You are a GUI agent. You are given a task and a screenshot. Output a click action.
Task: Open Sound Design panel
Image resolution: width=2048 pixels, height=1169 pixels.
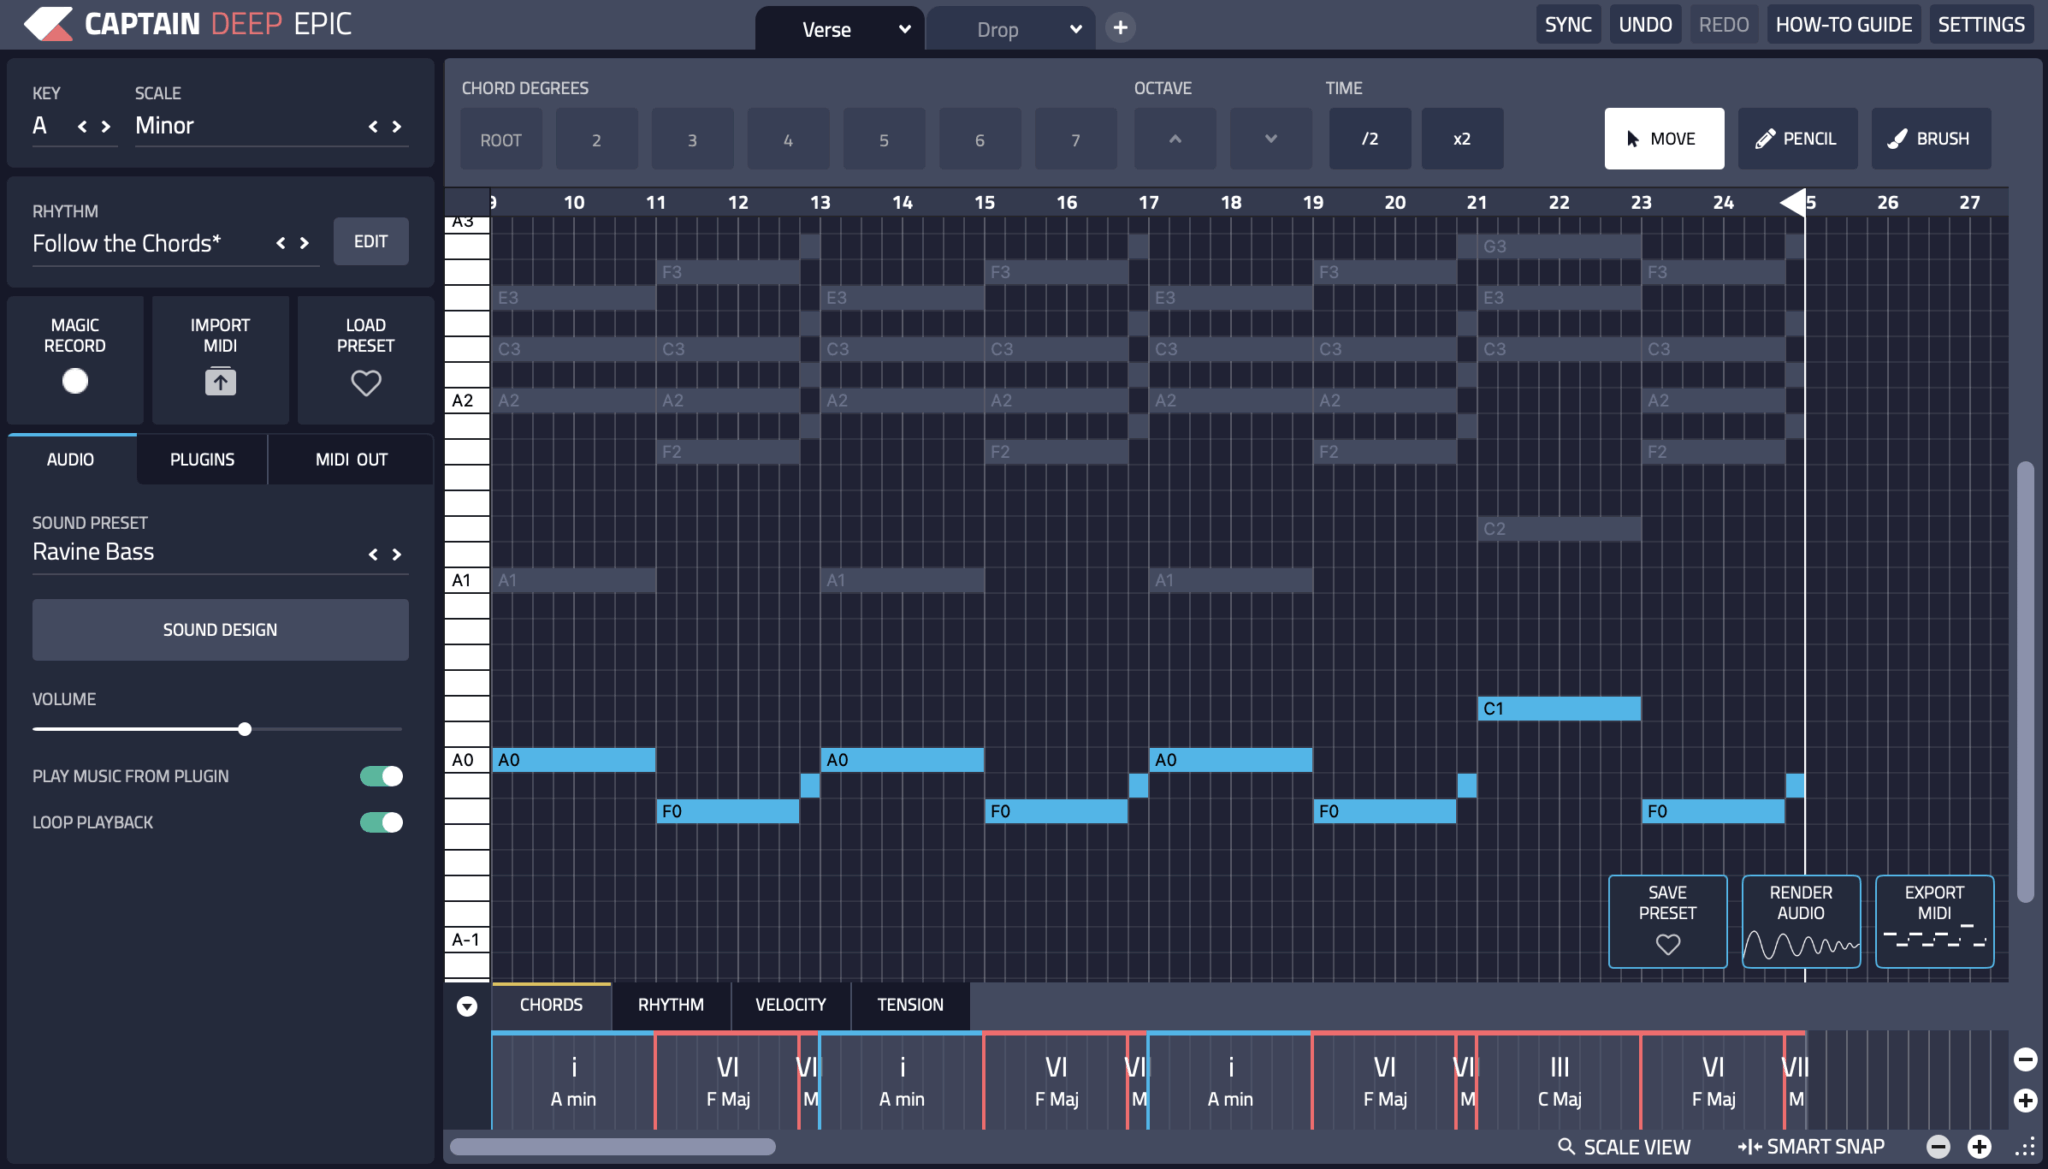click(220, 630)
